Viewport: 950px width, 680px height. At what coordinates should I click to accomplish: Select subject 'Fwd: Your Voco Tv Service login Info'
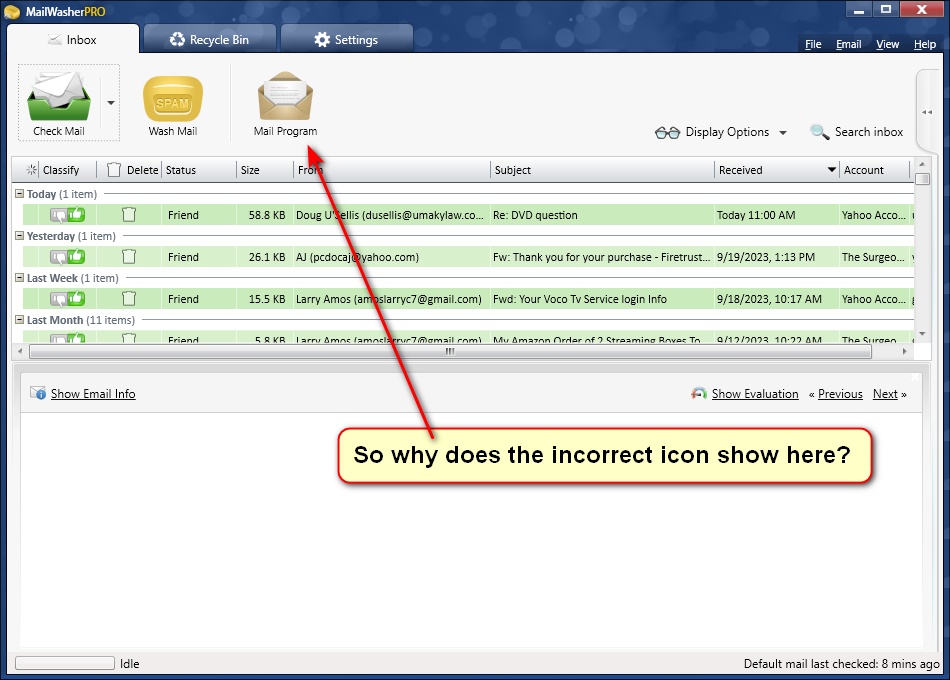click(x=580, y=299)
